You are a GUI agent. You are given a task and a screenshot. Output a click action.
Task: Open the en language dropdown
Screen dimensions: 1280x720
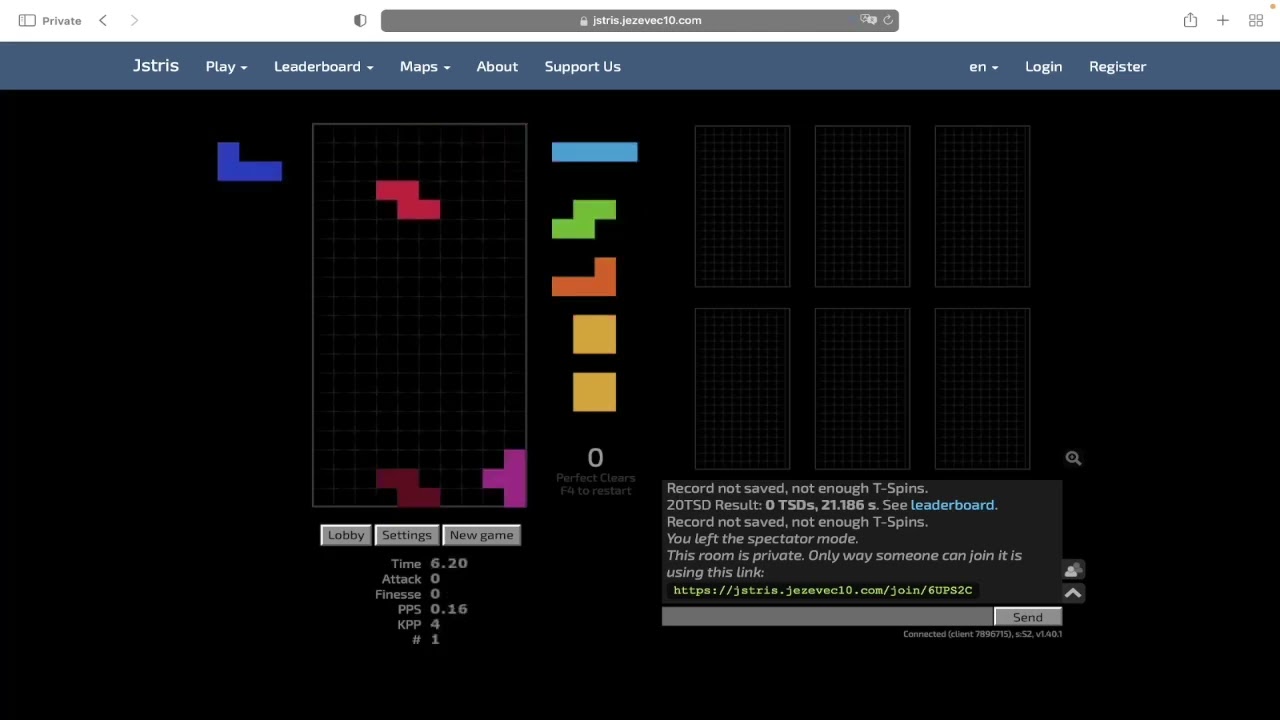tap(983, 66)
